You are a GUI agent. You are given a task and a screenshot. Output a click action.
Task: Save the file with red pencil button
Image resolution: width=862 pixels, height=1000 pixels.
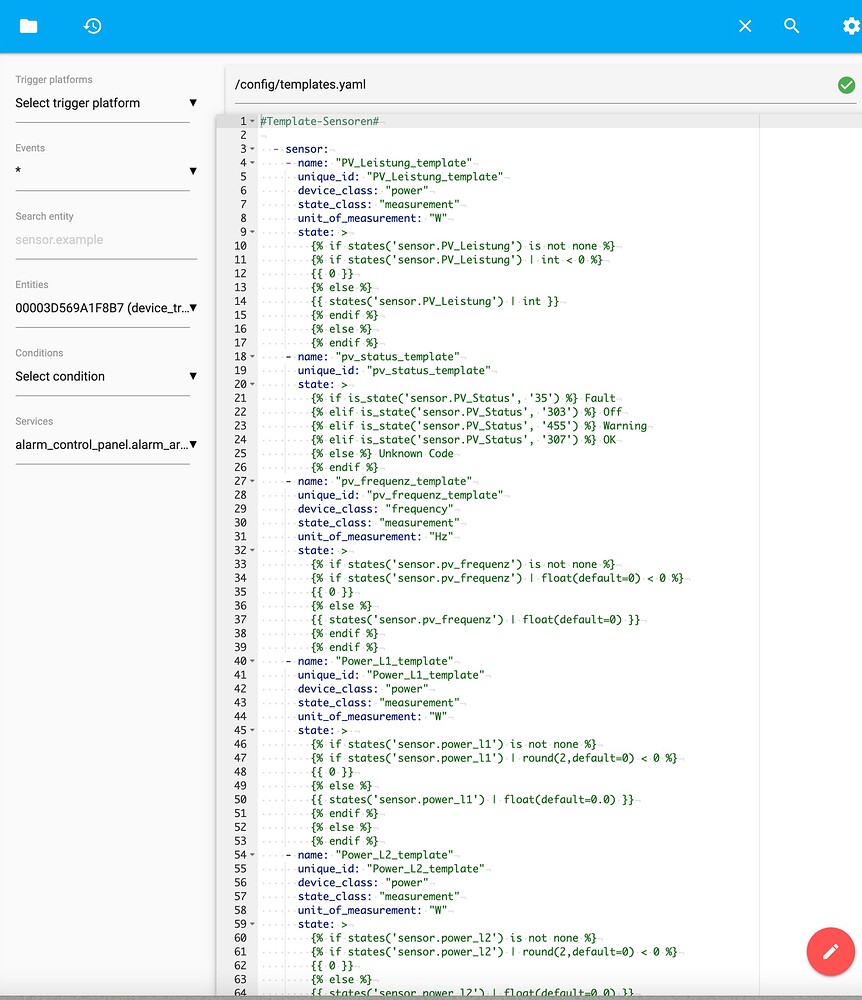(830, 951)
